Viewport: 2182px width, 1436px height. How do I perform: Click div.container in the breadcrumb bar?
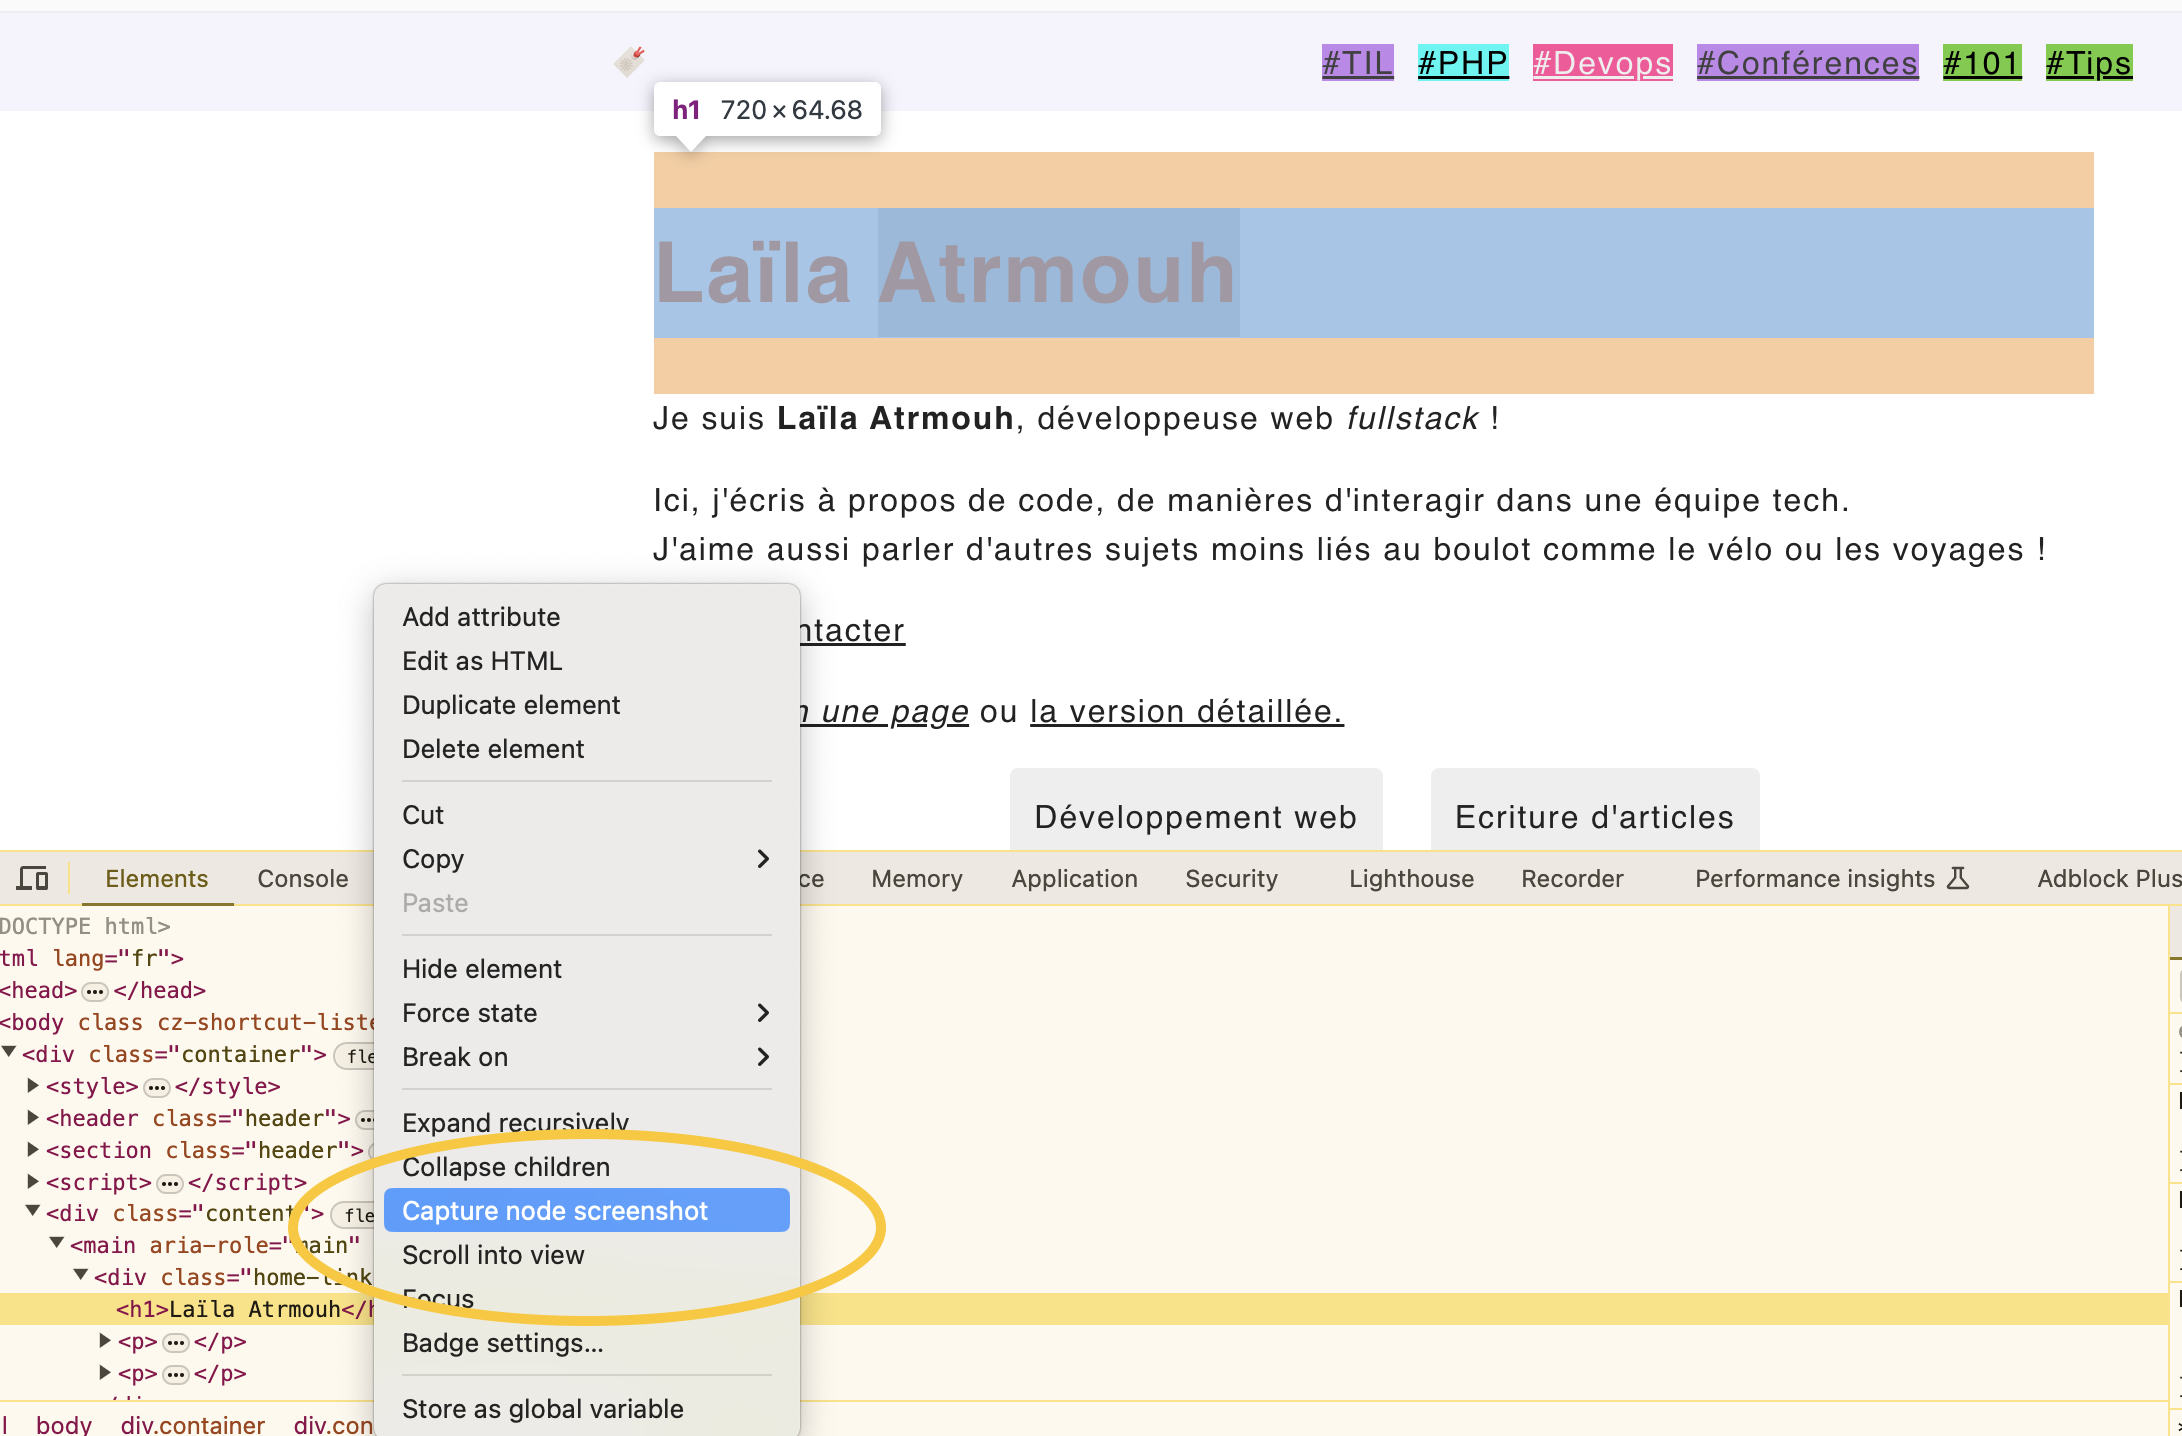193,1424
